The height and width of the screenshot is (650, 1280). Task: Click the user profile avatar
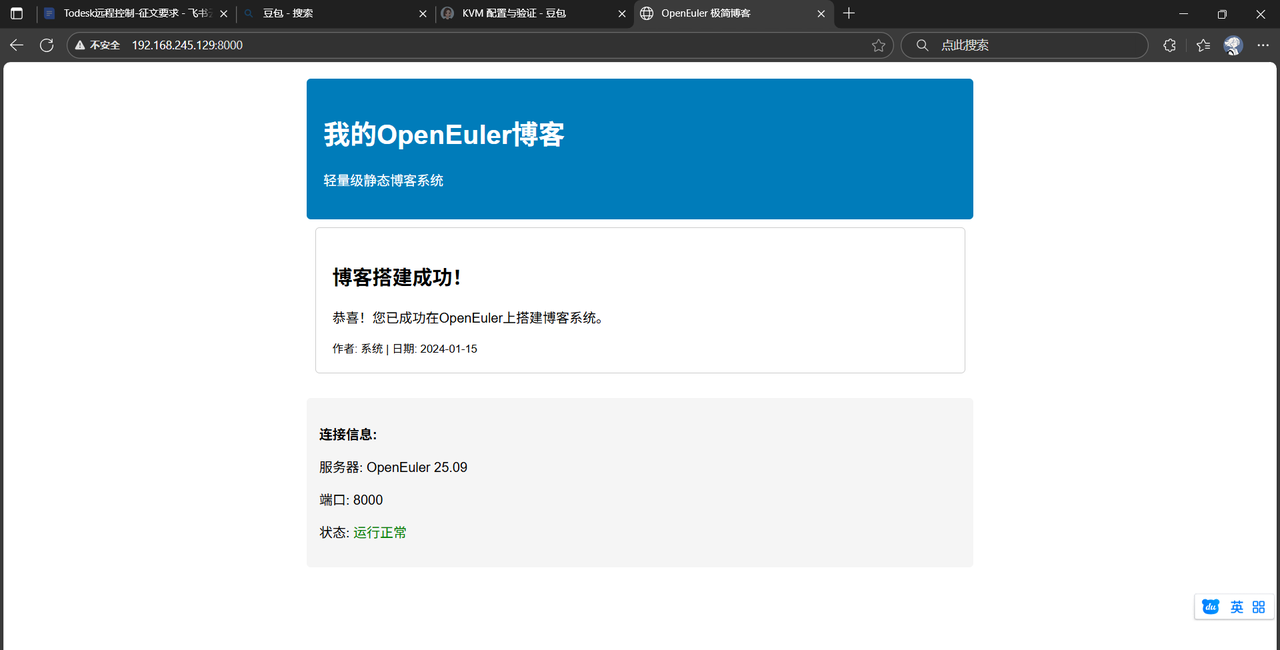pyautogui.click(x=1233, y=45)
